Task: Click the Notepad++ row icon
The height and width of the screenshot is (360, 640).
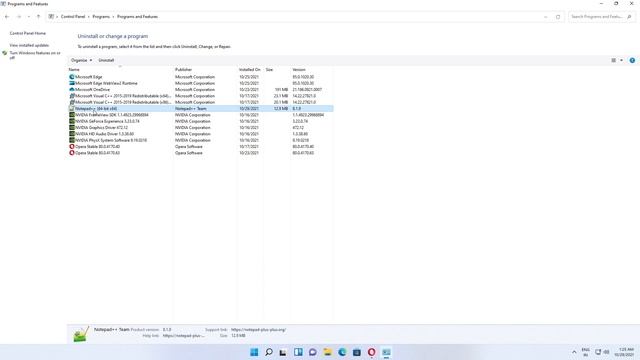Action: click(x=72, y=109)
